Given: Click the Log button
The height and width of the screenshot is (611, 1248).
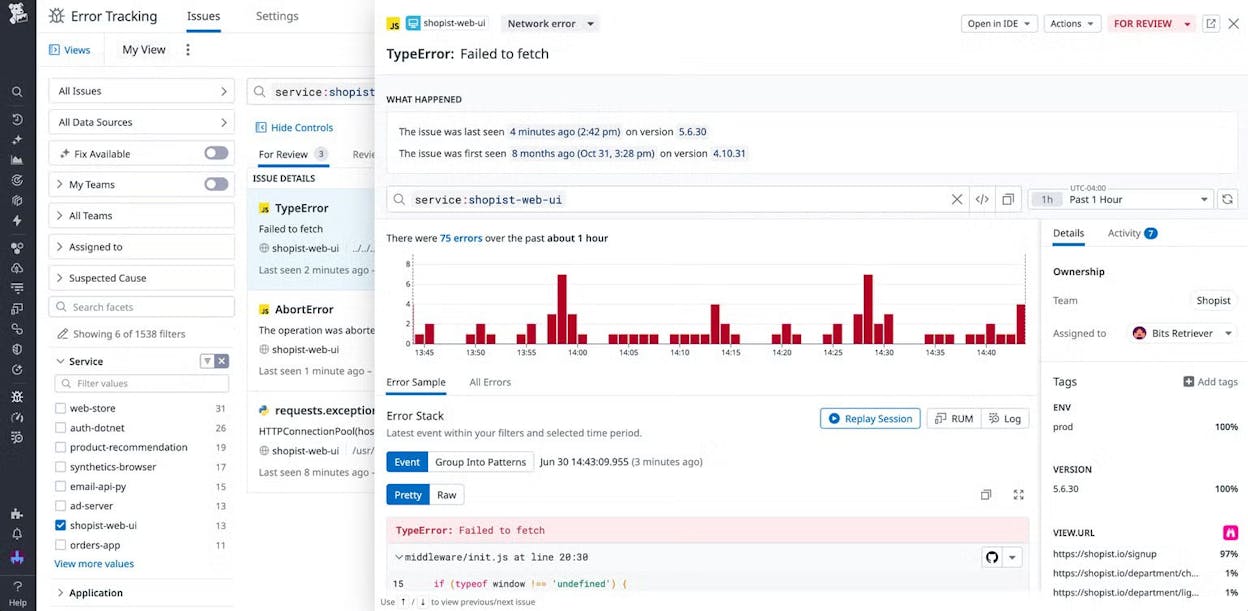Looking at the screenshot, I should click(x=1005, y=419).
